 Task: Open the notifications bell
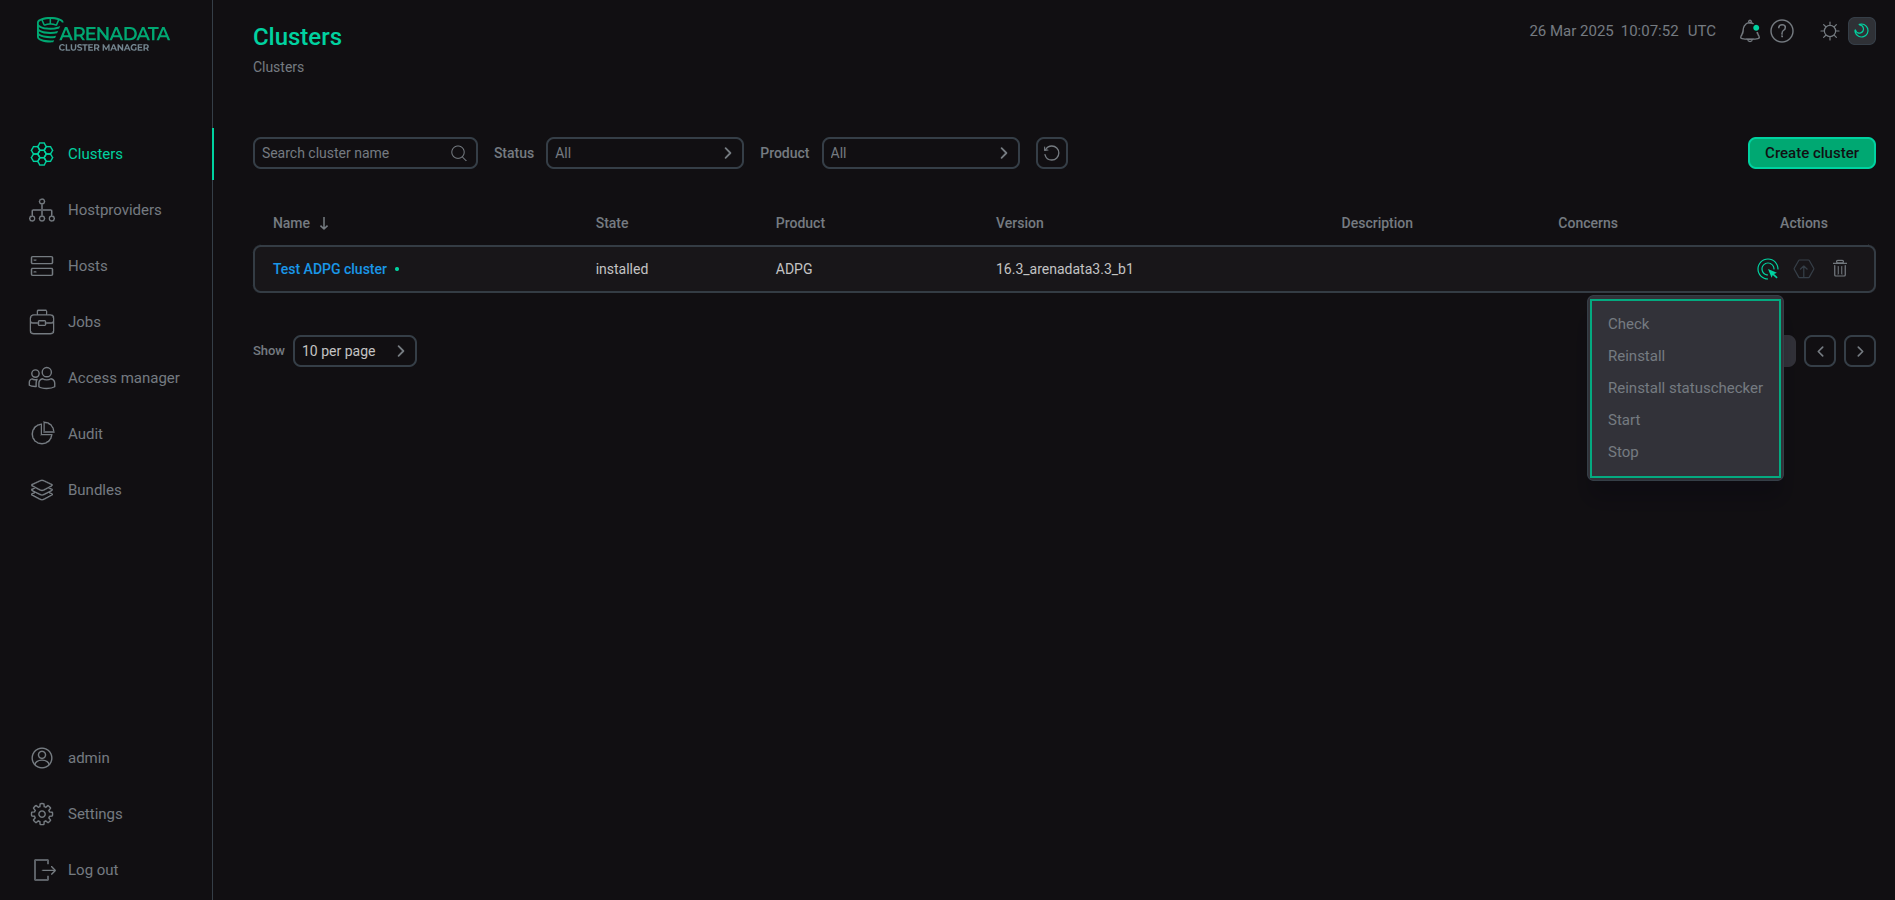(1749, 31)
